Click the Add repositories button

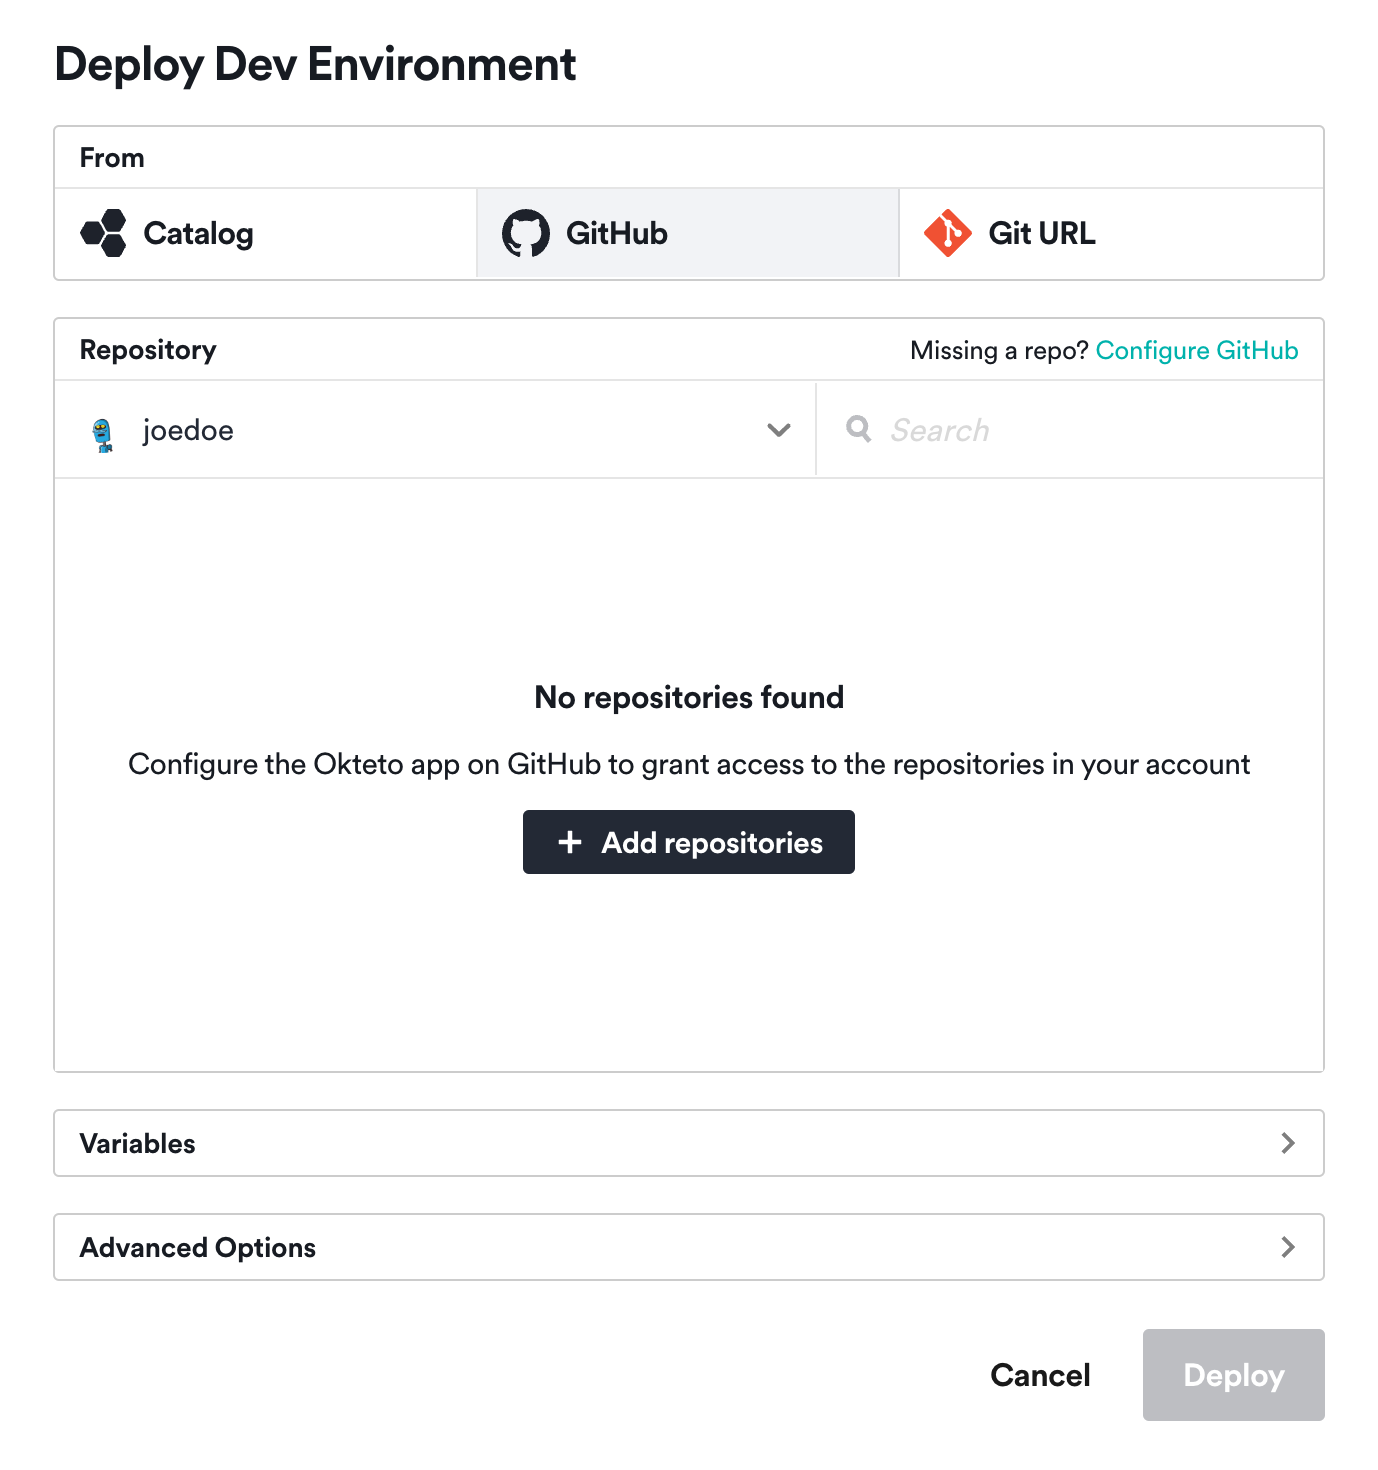tap(688, 842)
